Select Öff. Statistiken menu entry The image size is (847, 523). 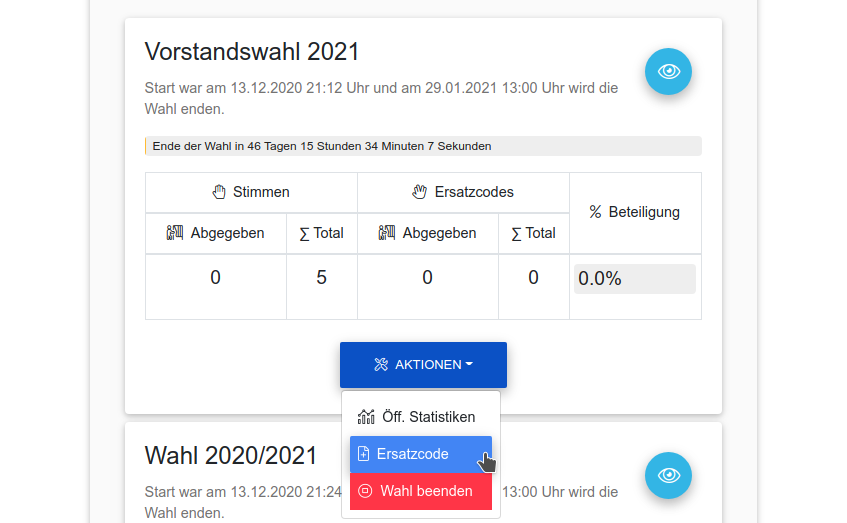[421, 416]
